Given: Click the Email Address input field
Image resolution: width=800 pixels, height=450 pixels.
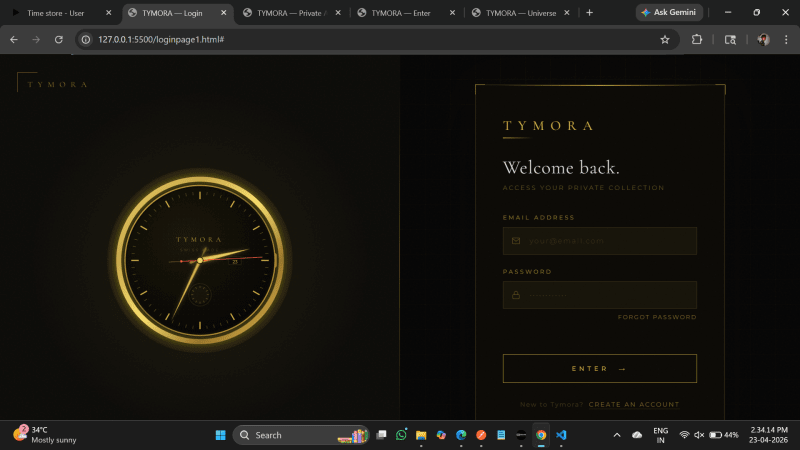Looking at the screenshot, I should point(599,241).
